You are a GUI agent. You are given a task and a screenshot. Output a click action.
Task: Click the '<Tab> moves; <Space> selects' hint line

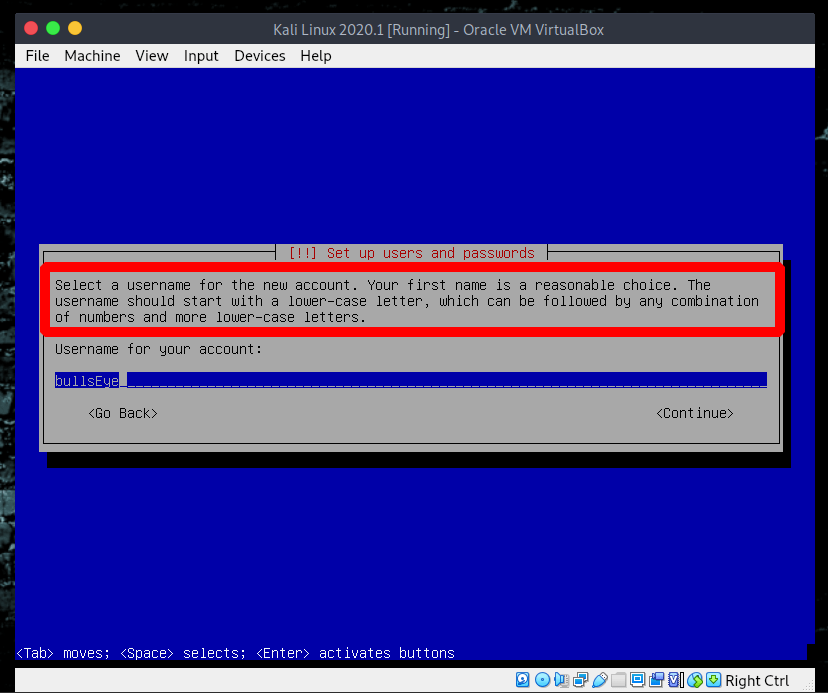coord(236,653)
